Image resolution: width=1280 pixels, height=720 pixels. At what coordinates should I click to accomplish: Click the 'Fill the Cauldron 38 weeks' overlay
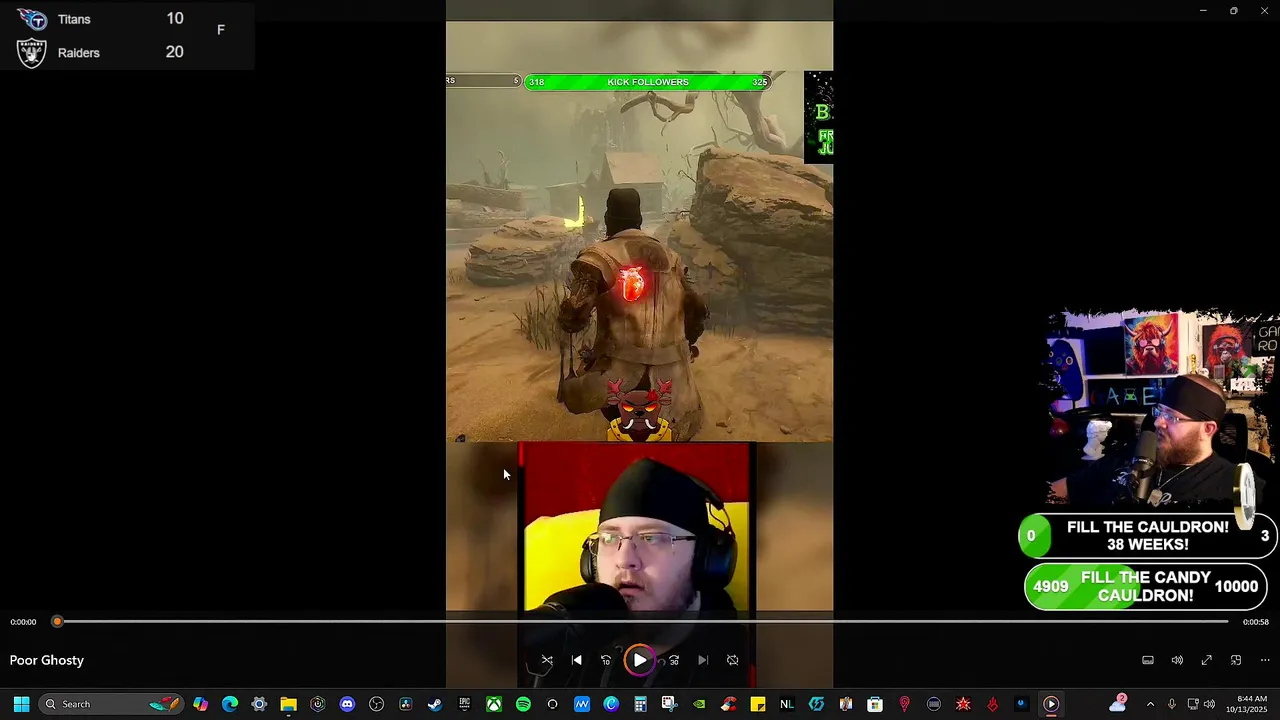coord(1147,536)
